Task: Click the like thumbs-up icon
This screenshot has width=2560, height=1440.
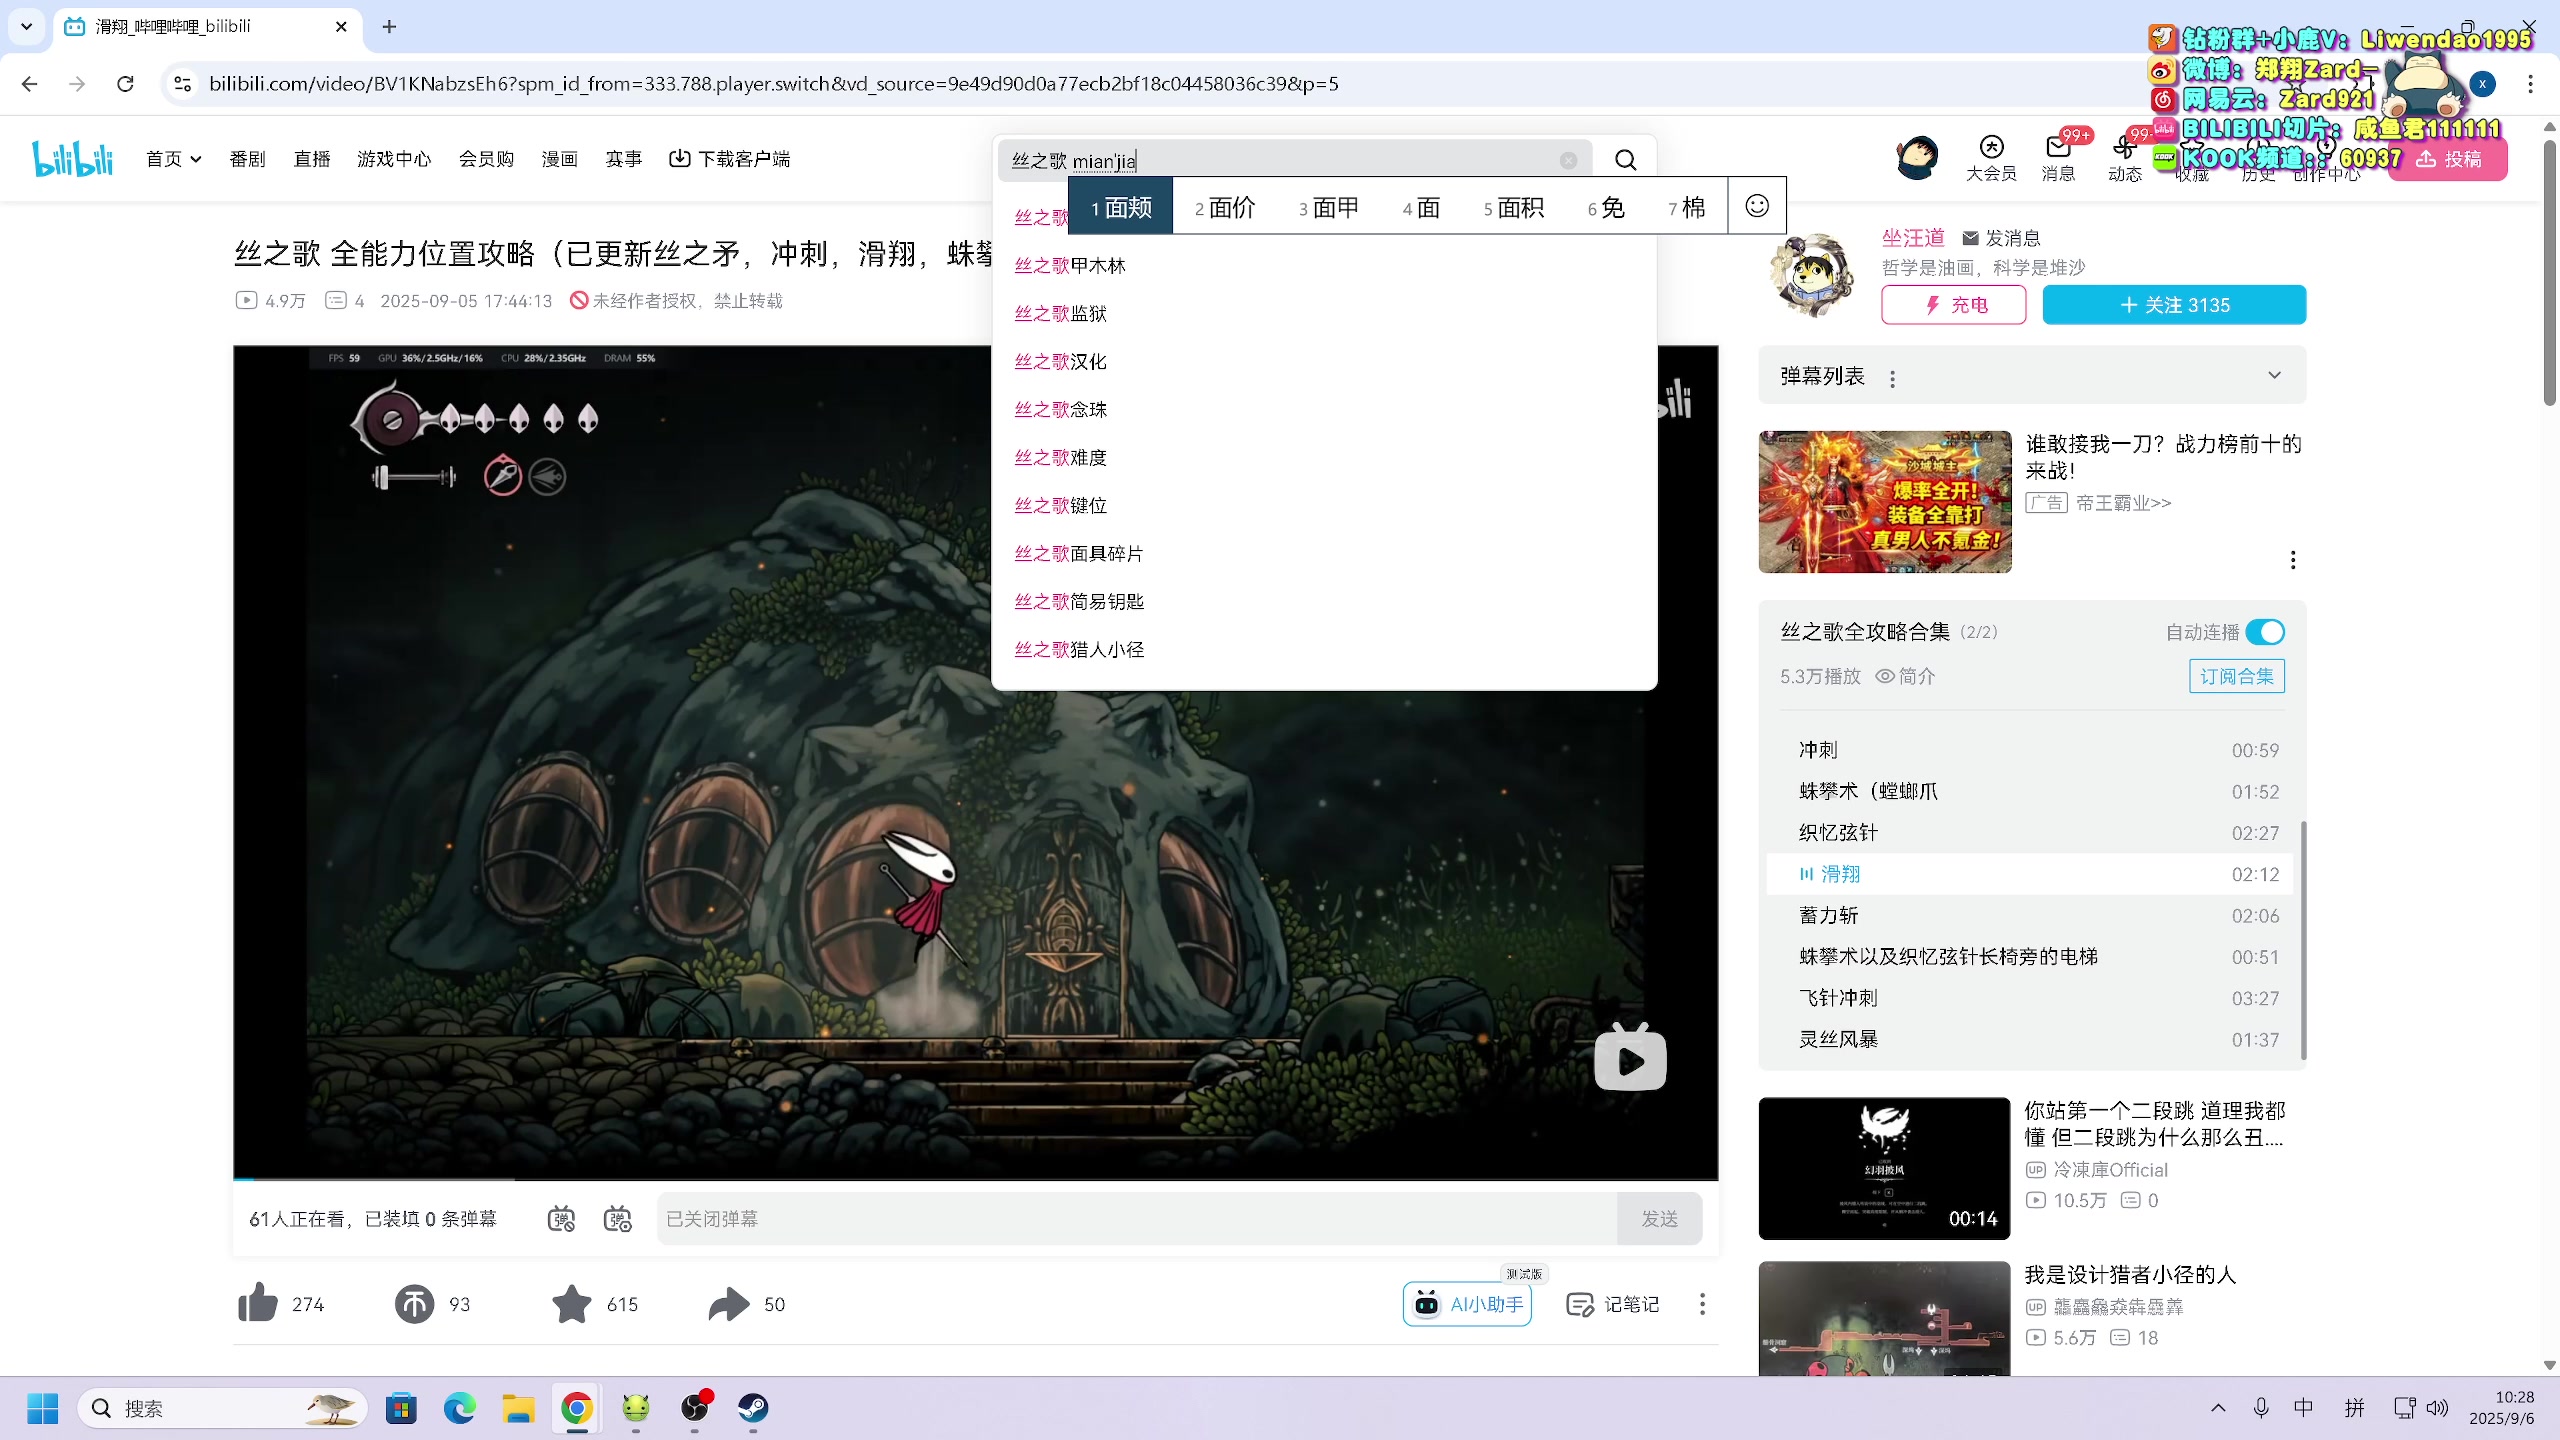Action: click(x=258, y=1304)
